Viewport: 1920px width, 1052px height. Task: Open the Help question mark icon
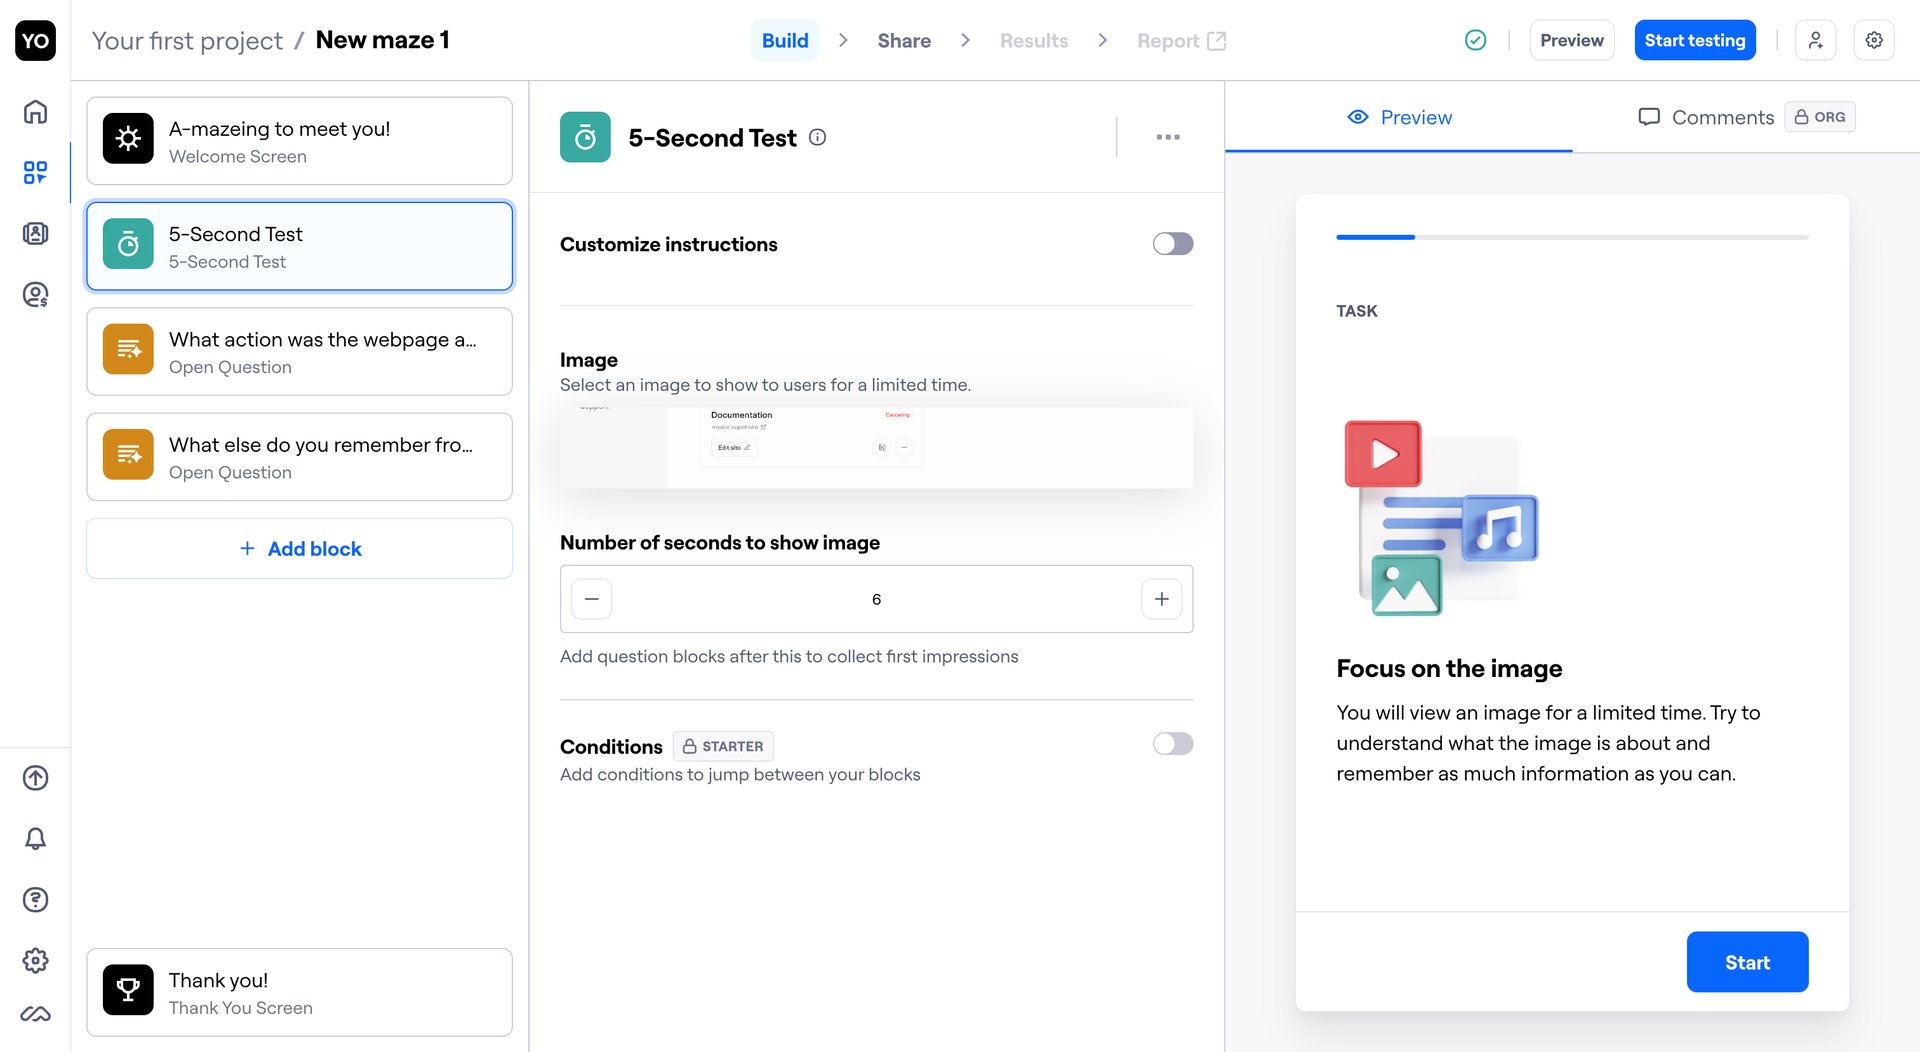point(36,900)
